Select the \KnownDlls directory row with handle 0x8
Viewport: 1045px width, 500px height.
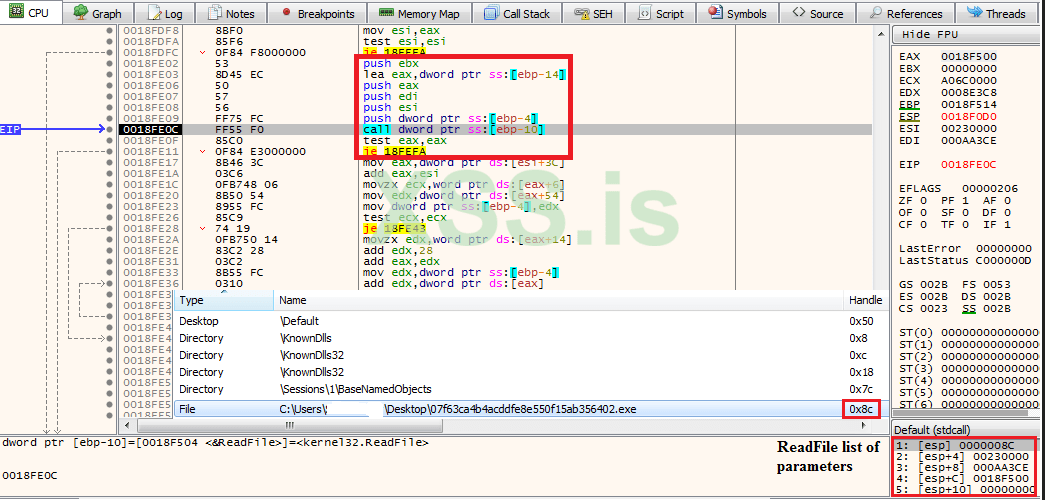coord(531,338)
